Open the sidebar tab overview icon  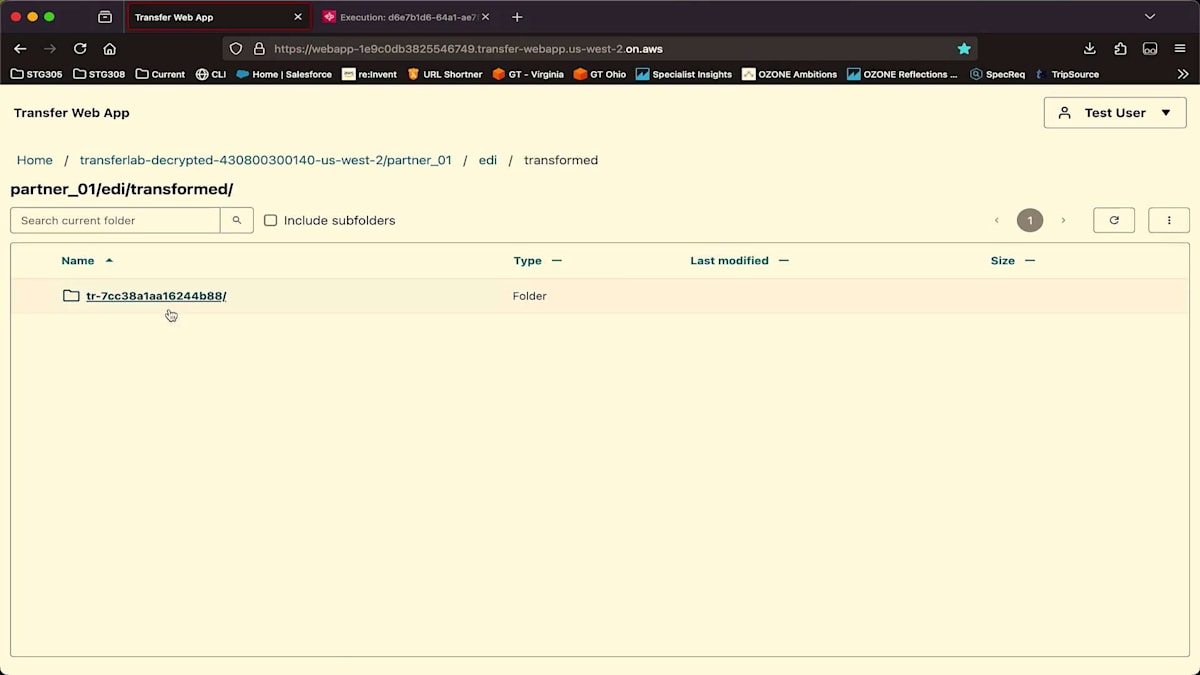(105, 17)
